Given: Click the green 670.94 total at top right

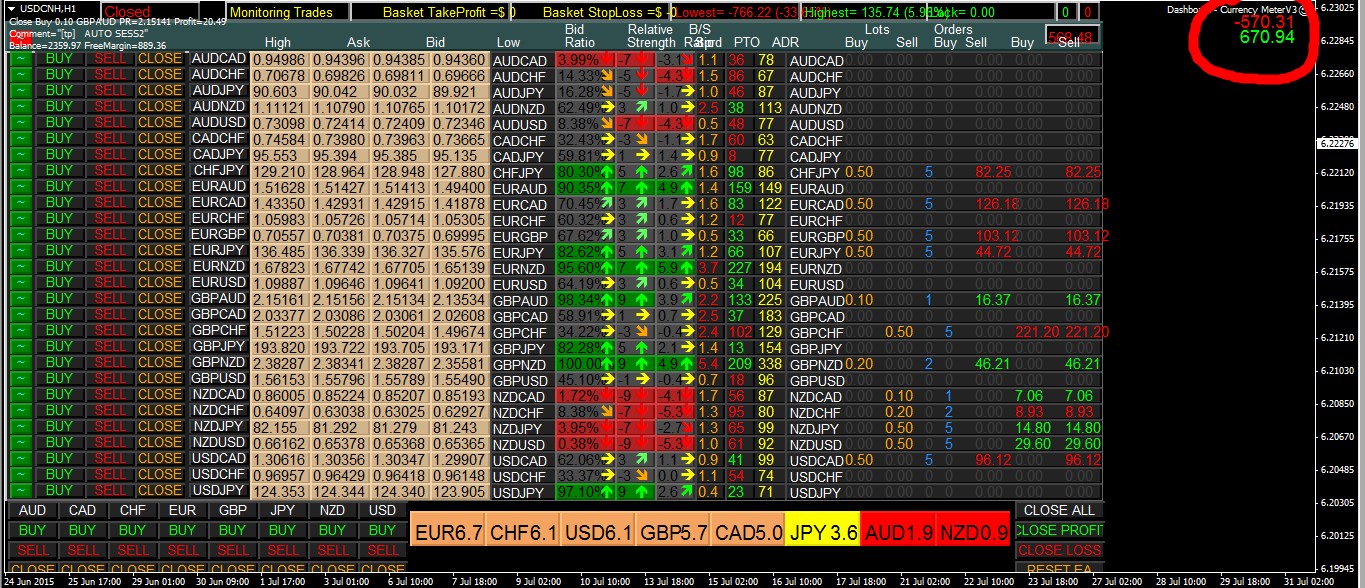Looking at the screenshot, I should click(1266, 37).
